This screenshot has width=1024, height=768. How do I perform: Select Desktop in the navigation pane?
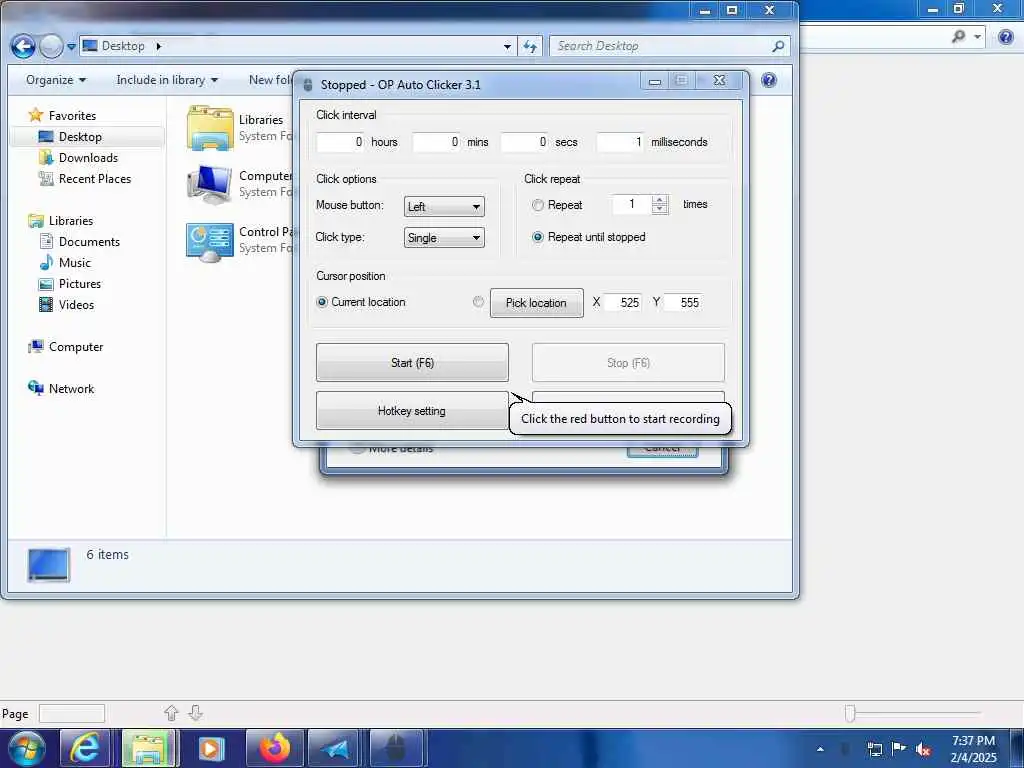coord(80,136)
